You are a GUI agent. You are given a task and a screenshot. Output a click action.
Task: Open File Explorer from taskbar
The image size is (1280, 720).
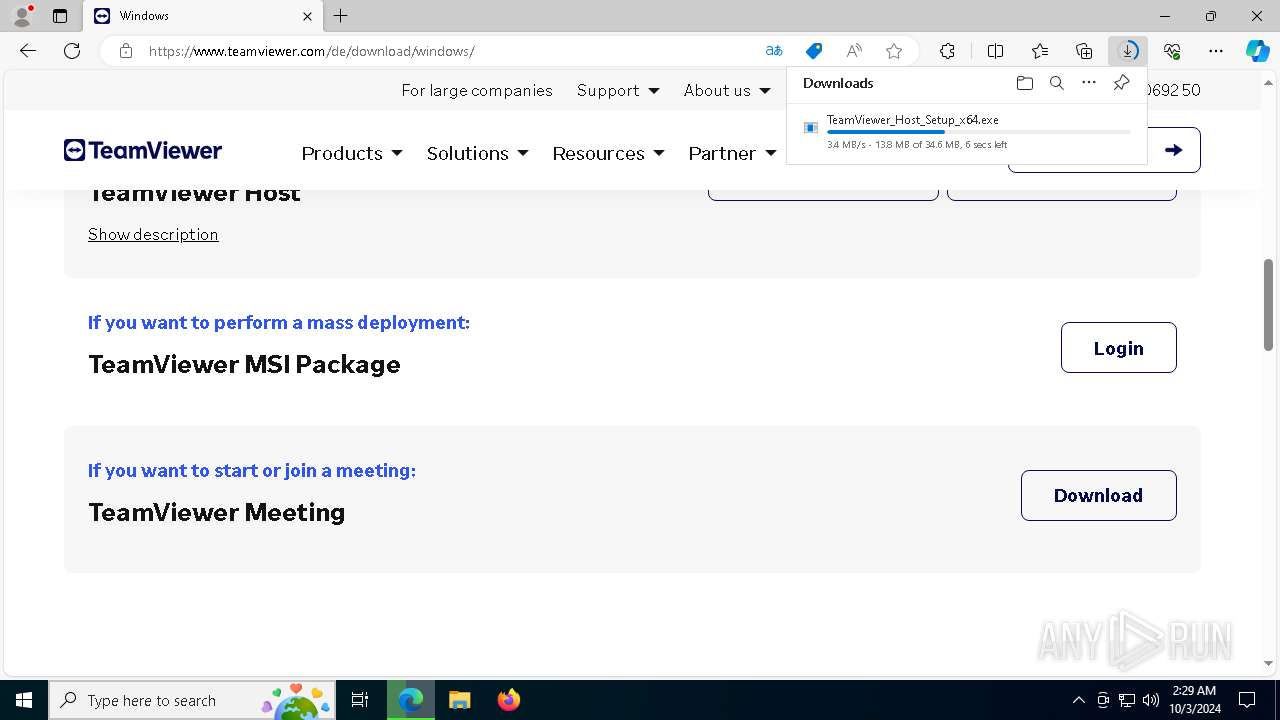click(x=459, y=700)
